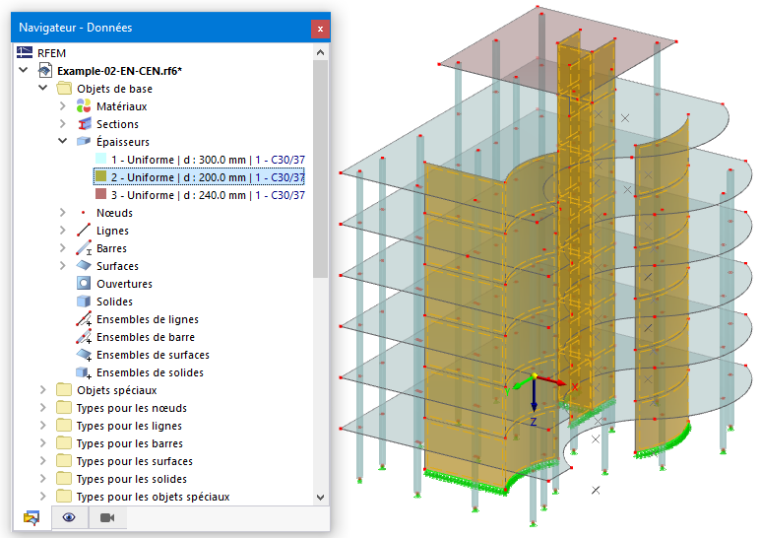Click the Ensembles de lignes icon
Image resolution: width=760 pixels, height=538 pixels.
click(84, 319)
